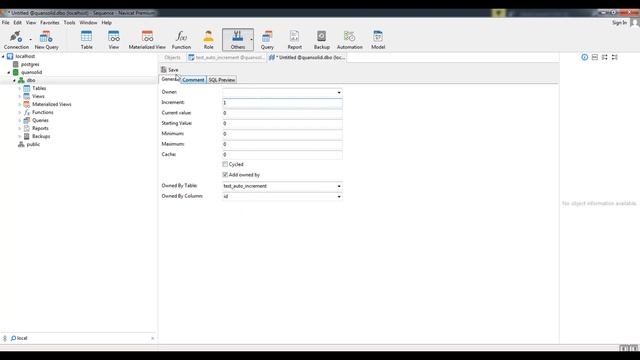Switch to the Objects tab
This screenshot has width=640, height=360.
pos(172,58)
